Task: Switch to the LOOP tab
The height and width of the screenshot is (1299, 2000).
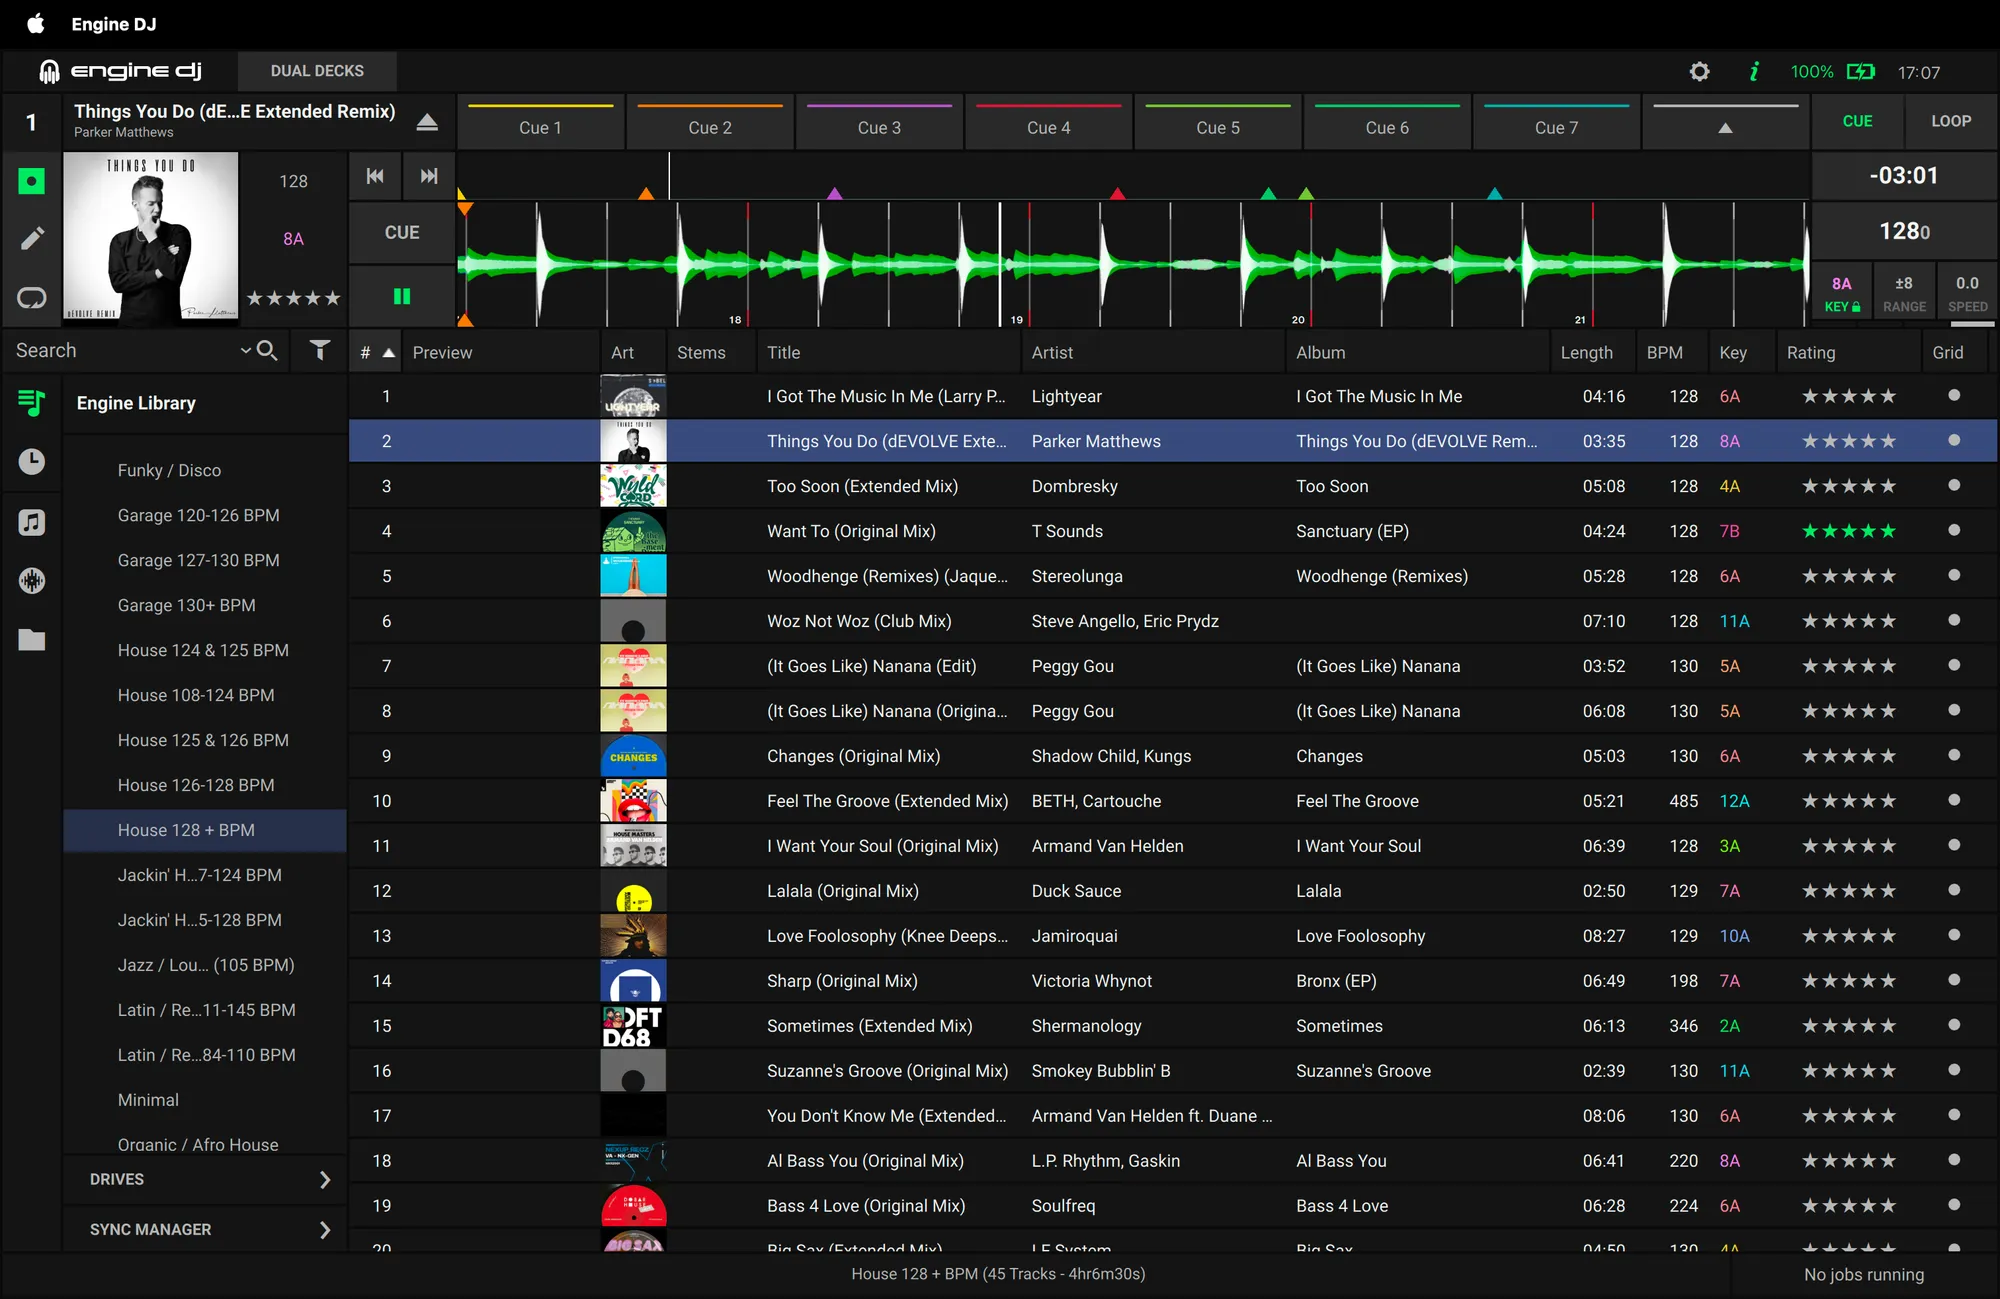Action: (1950, 121)
